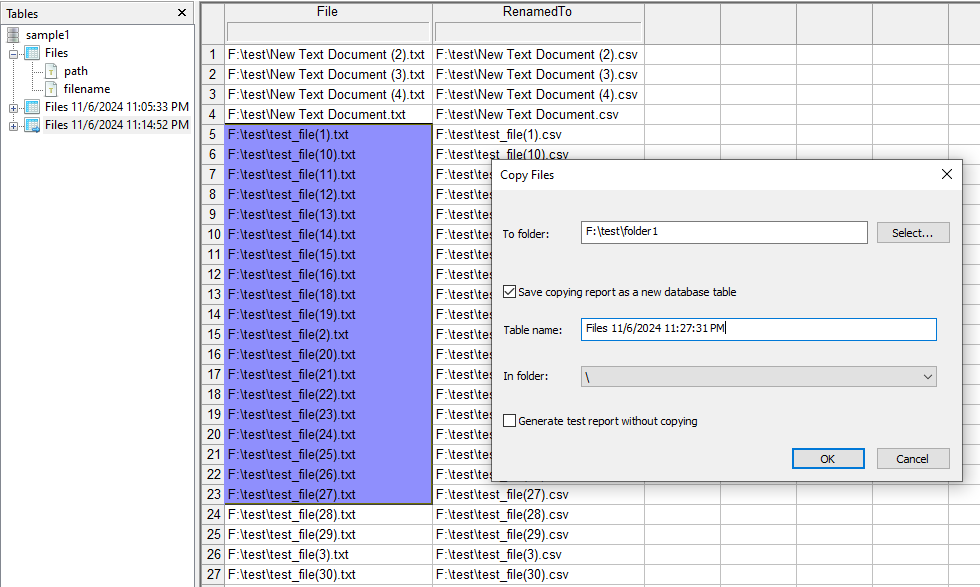Click the filename column icon
980x587 pixels.
tap(51, 89)
